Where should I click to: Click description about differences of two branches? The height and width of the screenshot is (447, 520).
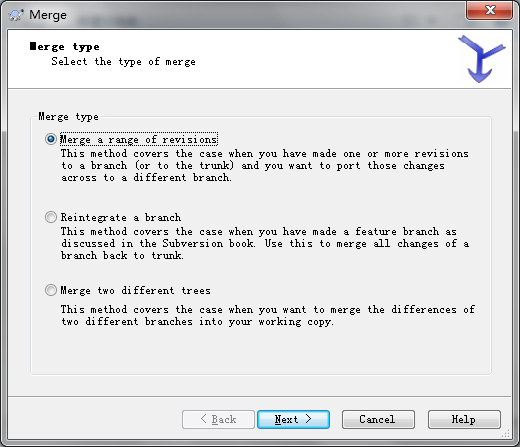[268, 315]
